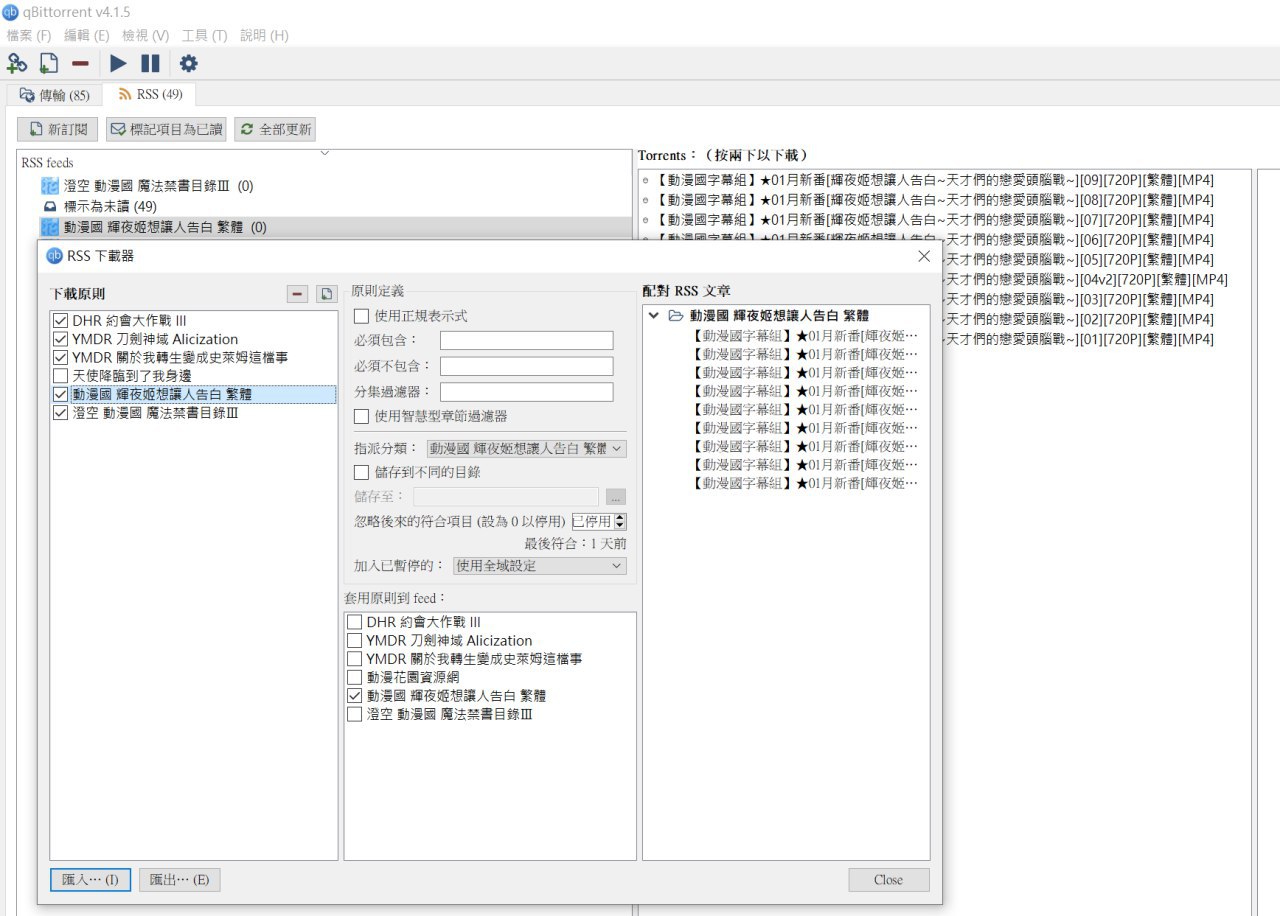1280x916 pixels.
Task: Click the … browse button beside 儲存至
Action: [616, 496]
